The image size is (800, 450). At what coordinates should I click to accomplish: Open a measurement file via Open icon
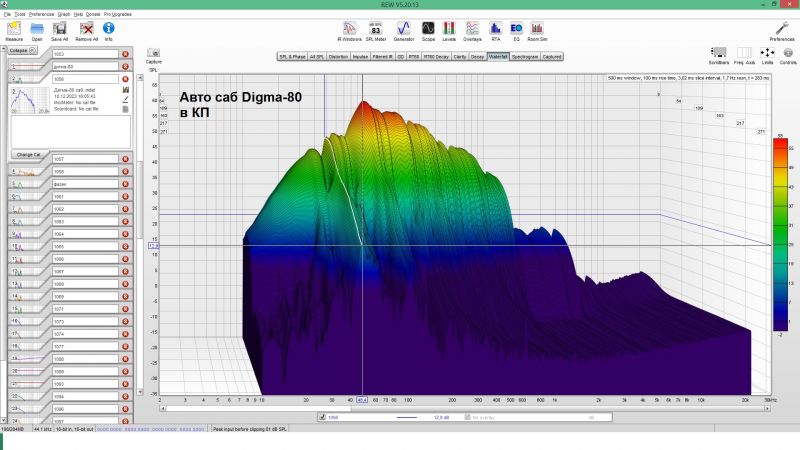click(37, 31)
